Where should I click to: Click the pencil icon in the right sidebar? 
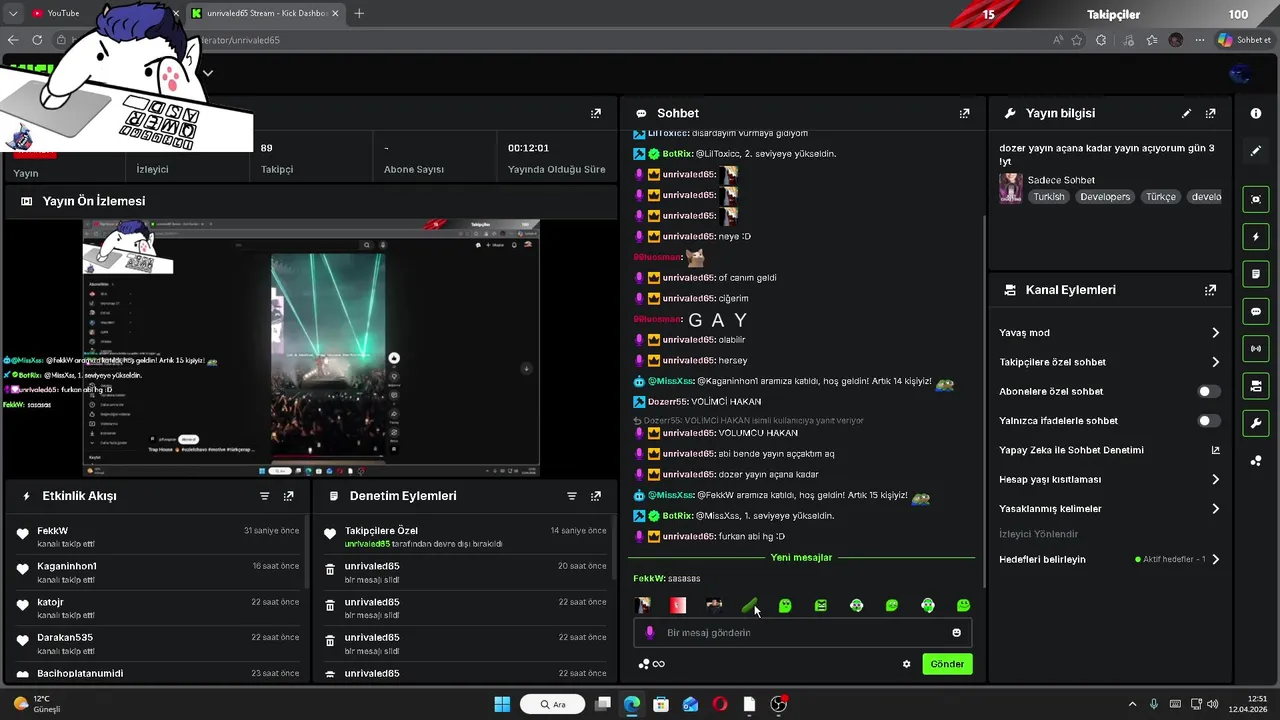click(x=1256, y=151)
